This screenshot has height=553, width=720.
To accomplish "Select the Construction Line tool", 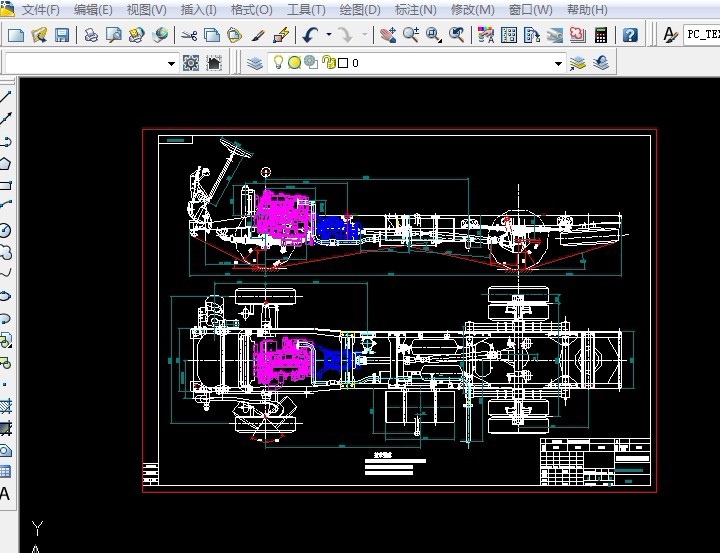I will (x=6, y=119).
